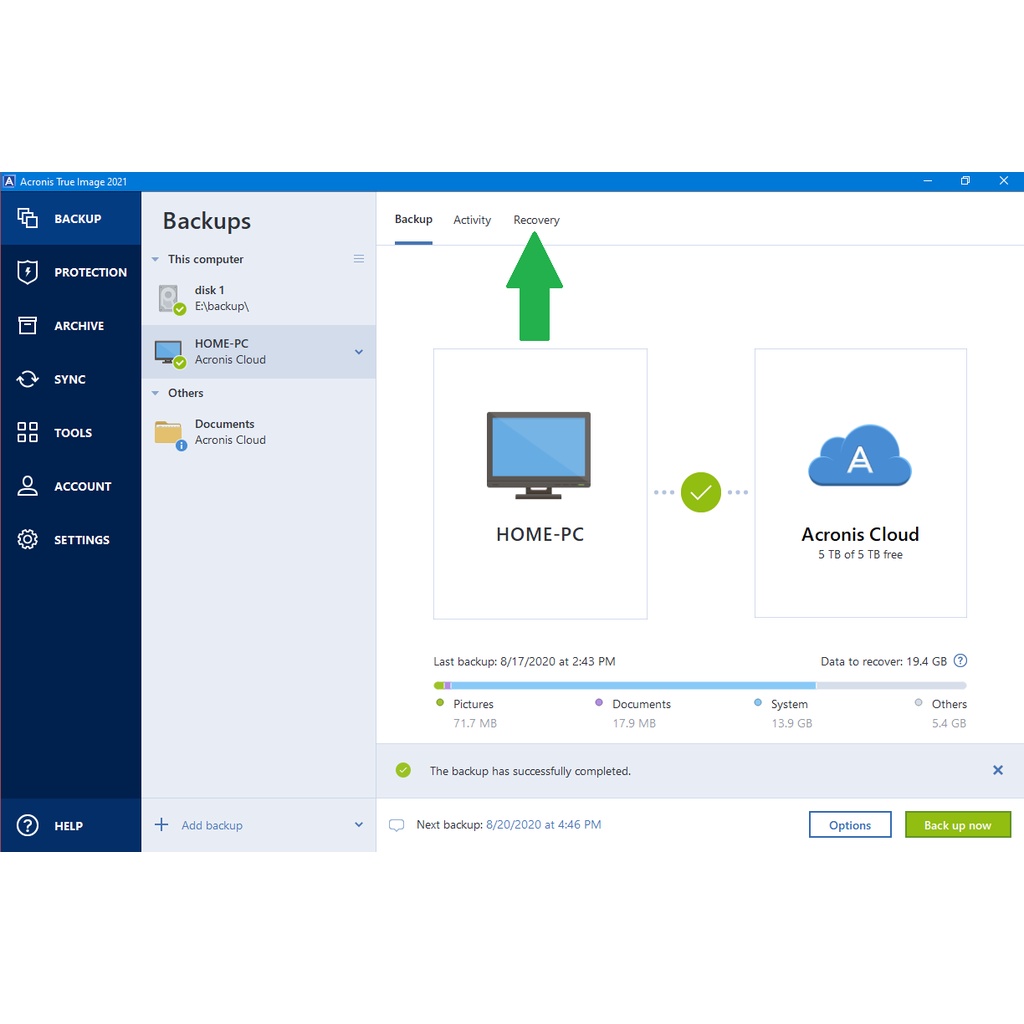Select the HOME-PC monitor icon in the backup list
Viewport: 1024px width, 1024px height.
click(x=170, y=353)
